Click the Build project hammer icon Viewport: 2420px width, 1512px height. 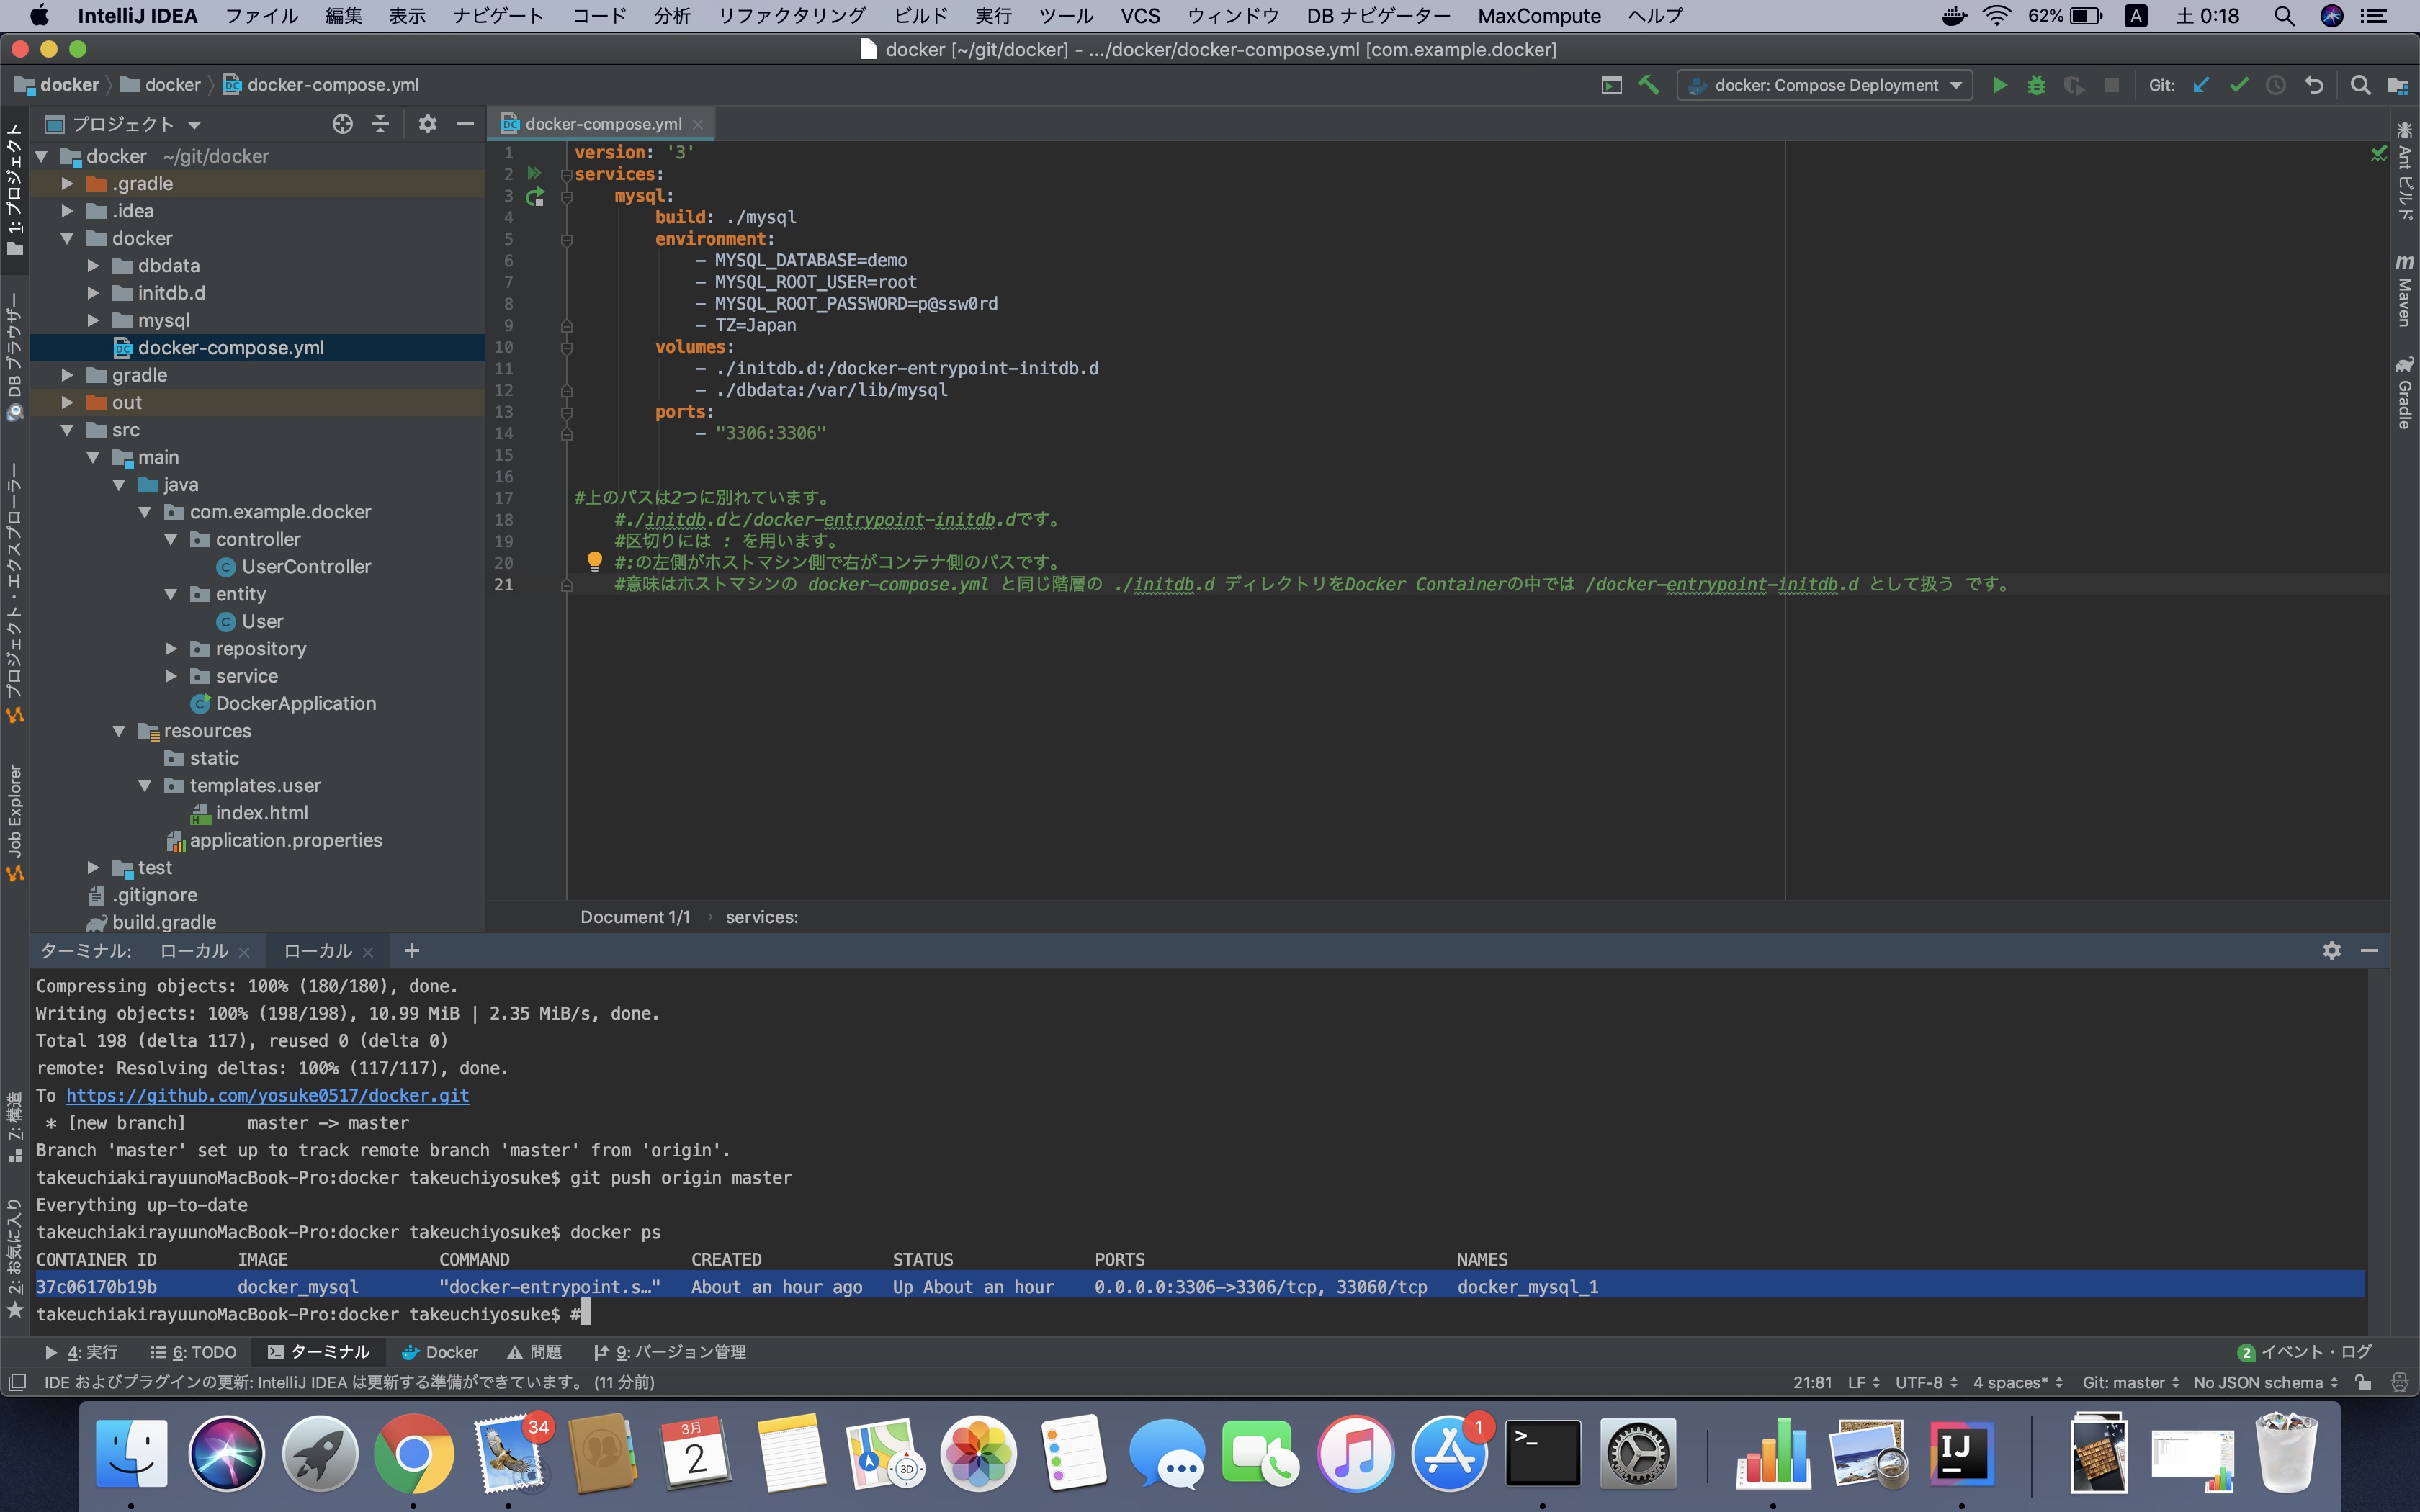click(1649, 85)
